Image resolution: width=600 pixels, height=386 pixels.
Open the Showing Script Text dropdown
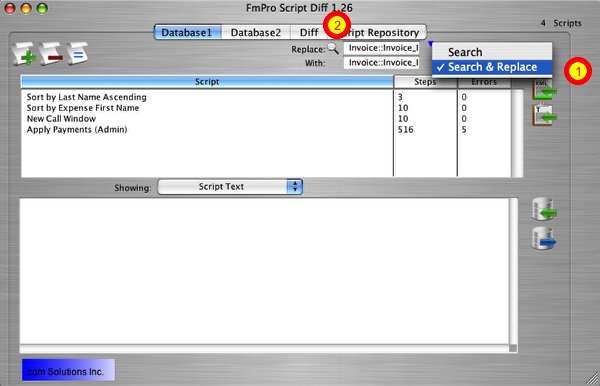pyautogui.click(x=230, y=187)
